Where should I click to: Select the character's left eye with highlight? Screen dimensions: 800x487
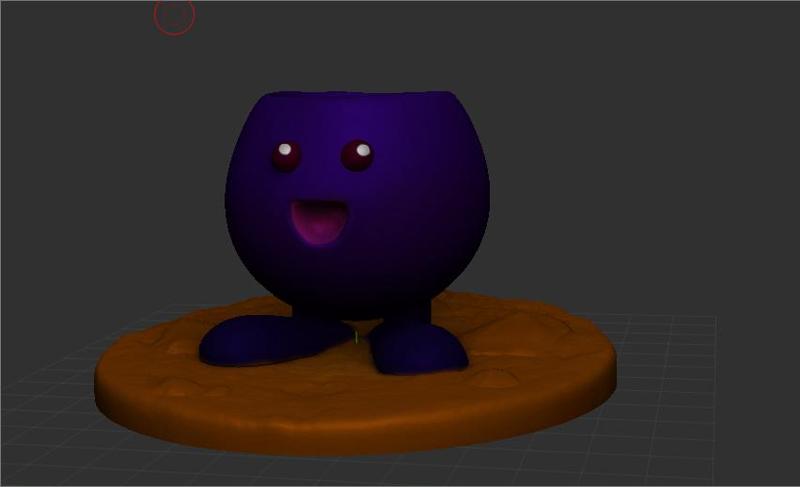[286, 156]
